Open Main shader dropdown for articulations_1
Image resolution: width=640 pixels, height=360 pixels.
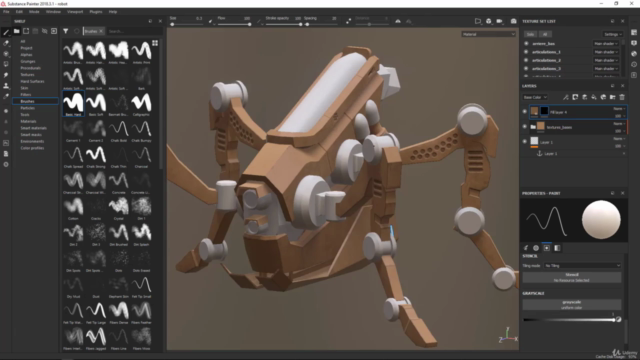pyautogui.click(x=606, y=52)
